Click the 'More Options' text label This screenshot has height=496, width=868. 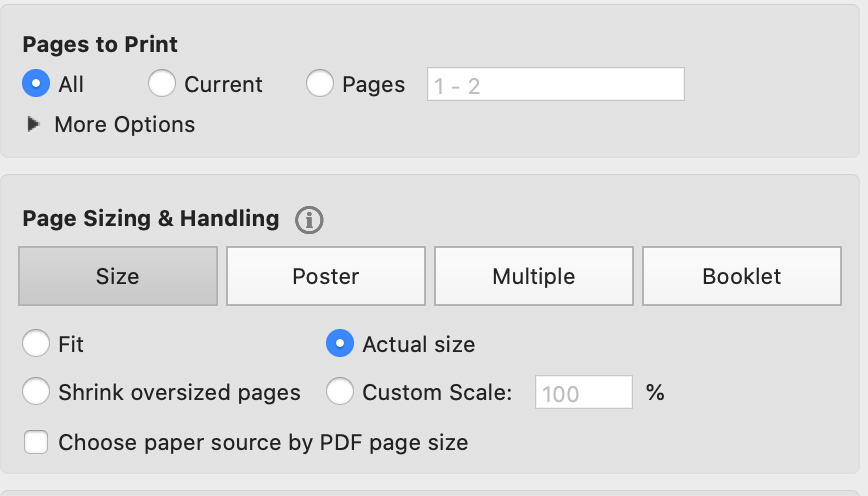point(125,125)
